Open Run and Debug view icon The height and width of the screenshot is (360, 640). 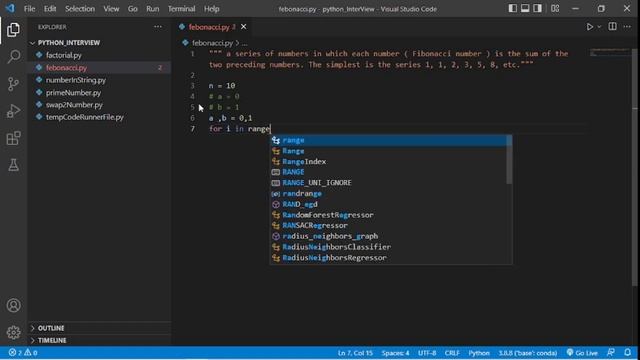[x=13, y=111]
